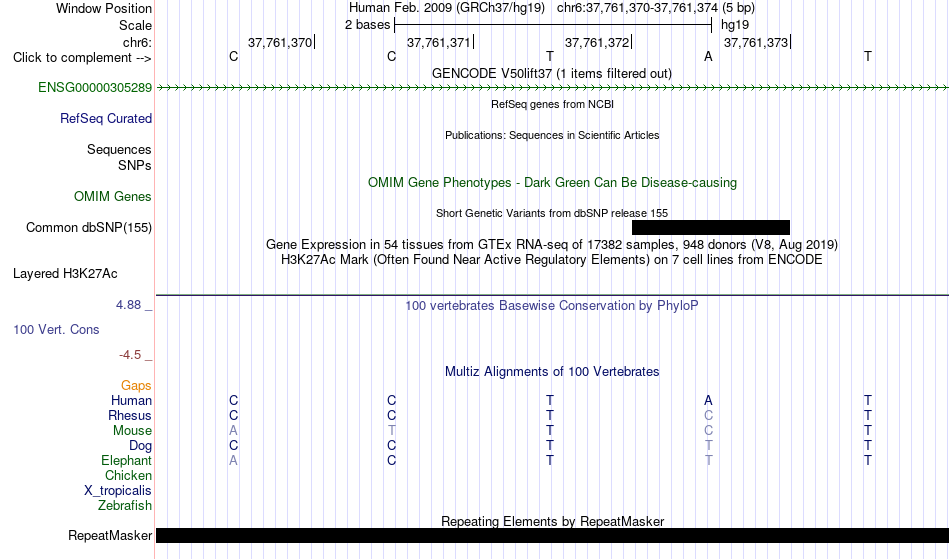Click Elephant row A base in first column
The height and width of the screenshot is (559, 950).
(233, 461)
